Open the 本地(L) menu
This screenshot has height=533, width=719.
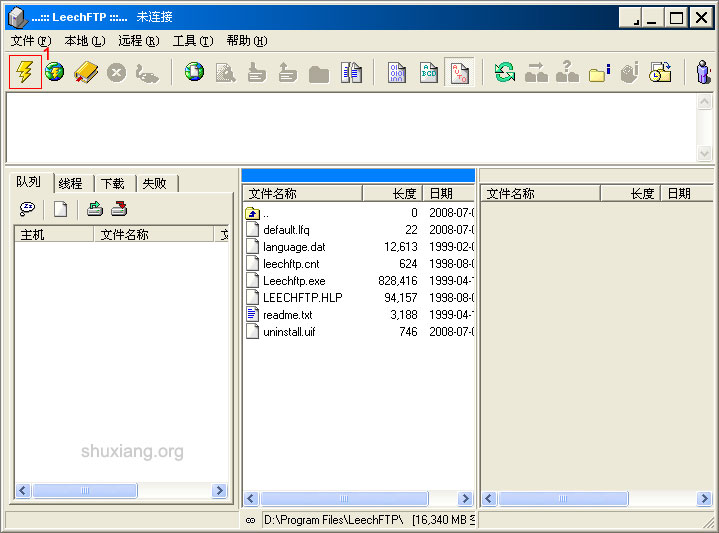tap(85, 41)
